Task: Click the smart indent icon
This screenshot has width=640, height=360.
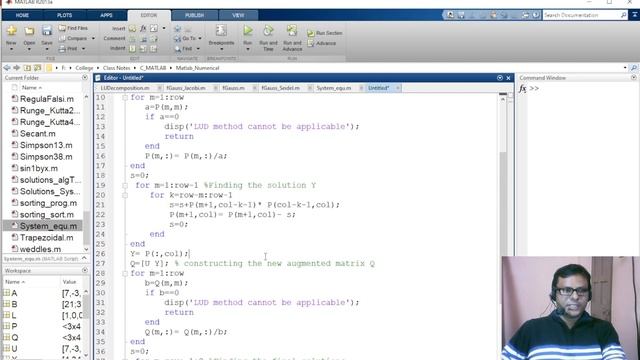Action: click(132, 49)
